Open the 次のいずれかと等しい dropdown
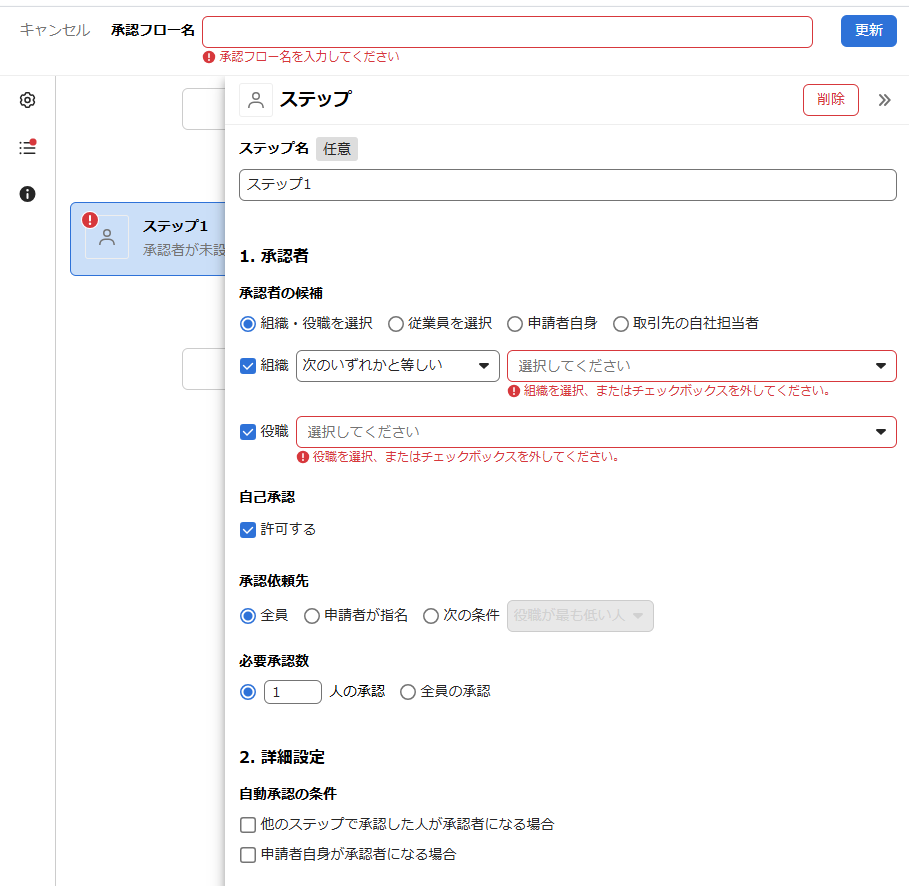 click(397, 366)
